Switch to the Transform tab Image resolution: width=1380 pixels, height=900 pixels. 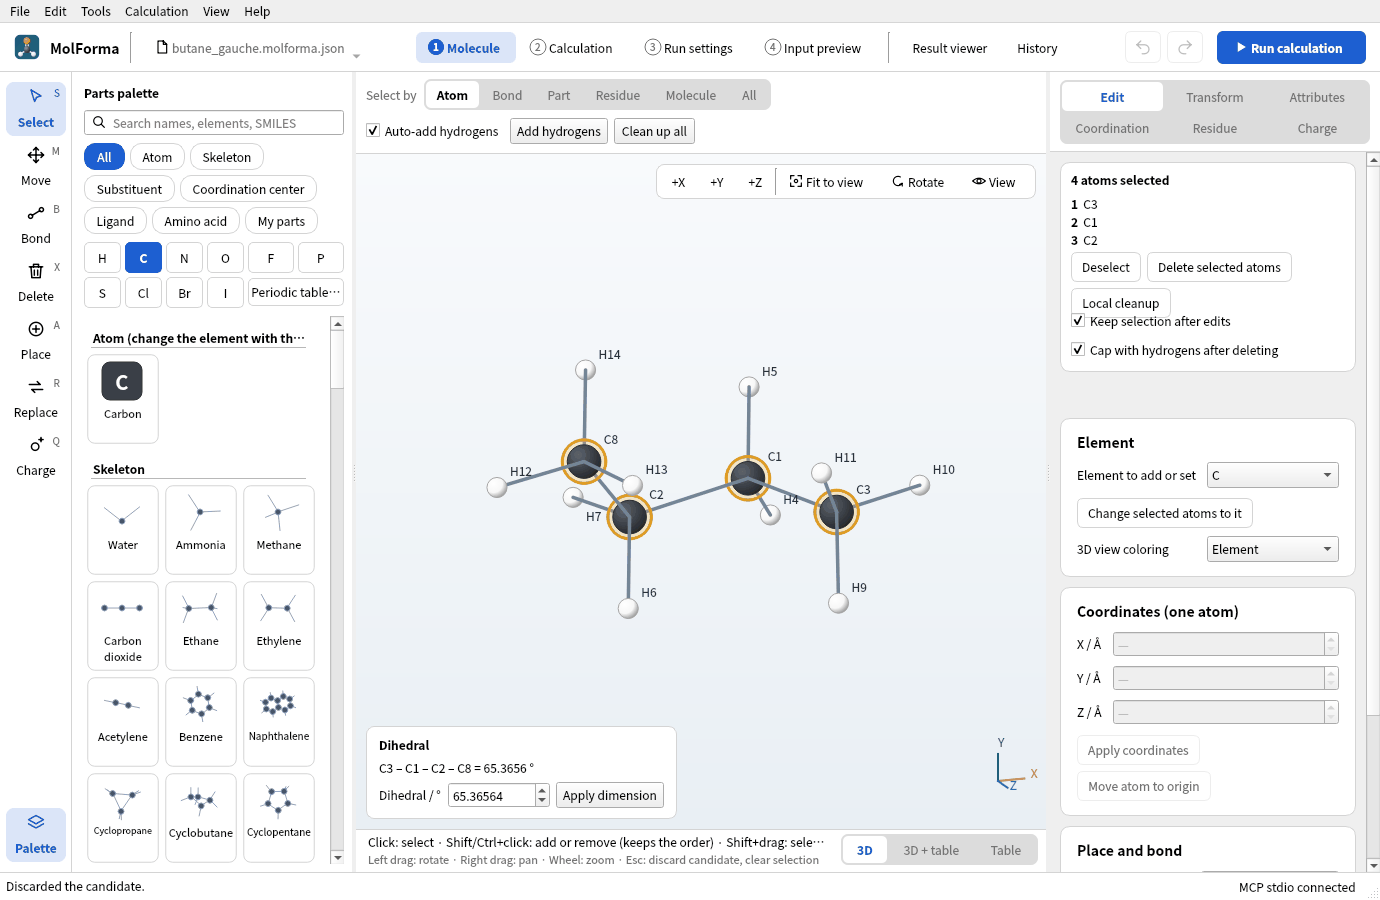point(1215,97)
